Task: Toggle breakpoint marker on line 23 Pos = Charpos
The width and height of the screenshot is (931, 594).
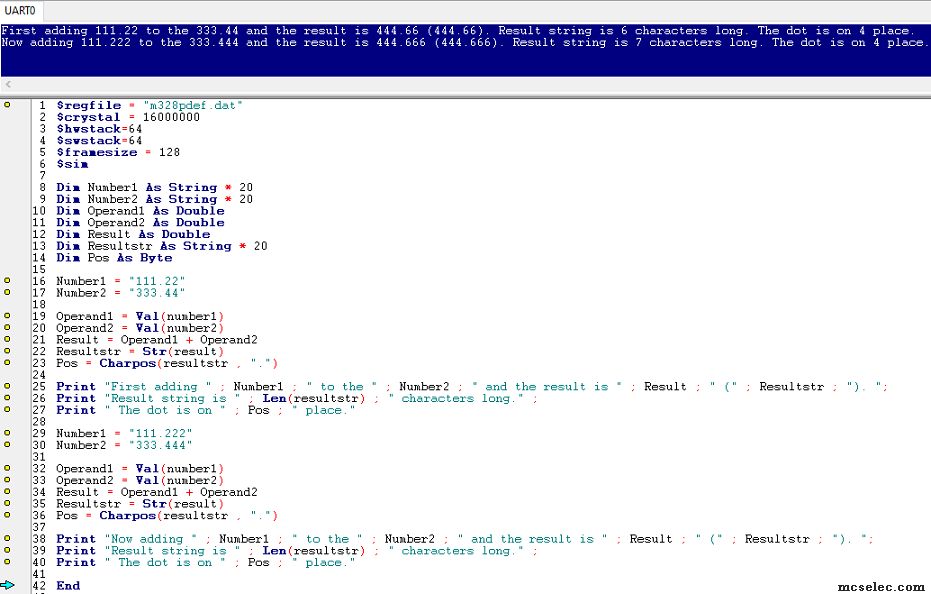Action: [x=8, y=362]
